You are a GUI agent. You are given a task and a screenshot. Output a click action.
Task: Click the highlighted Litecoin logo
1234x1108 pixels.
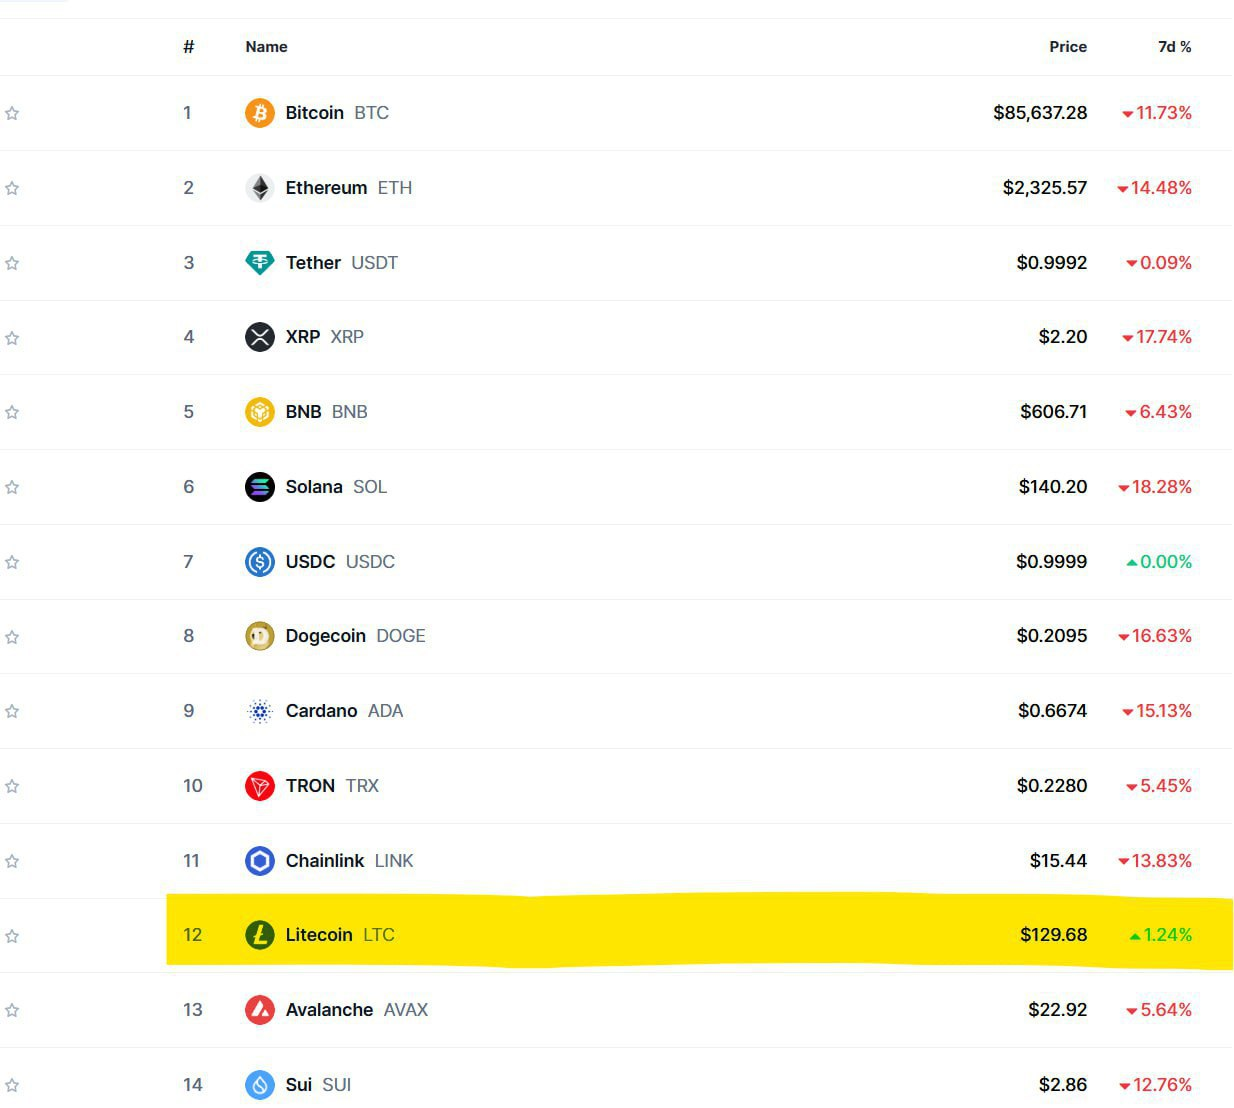point(259,935)
